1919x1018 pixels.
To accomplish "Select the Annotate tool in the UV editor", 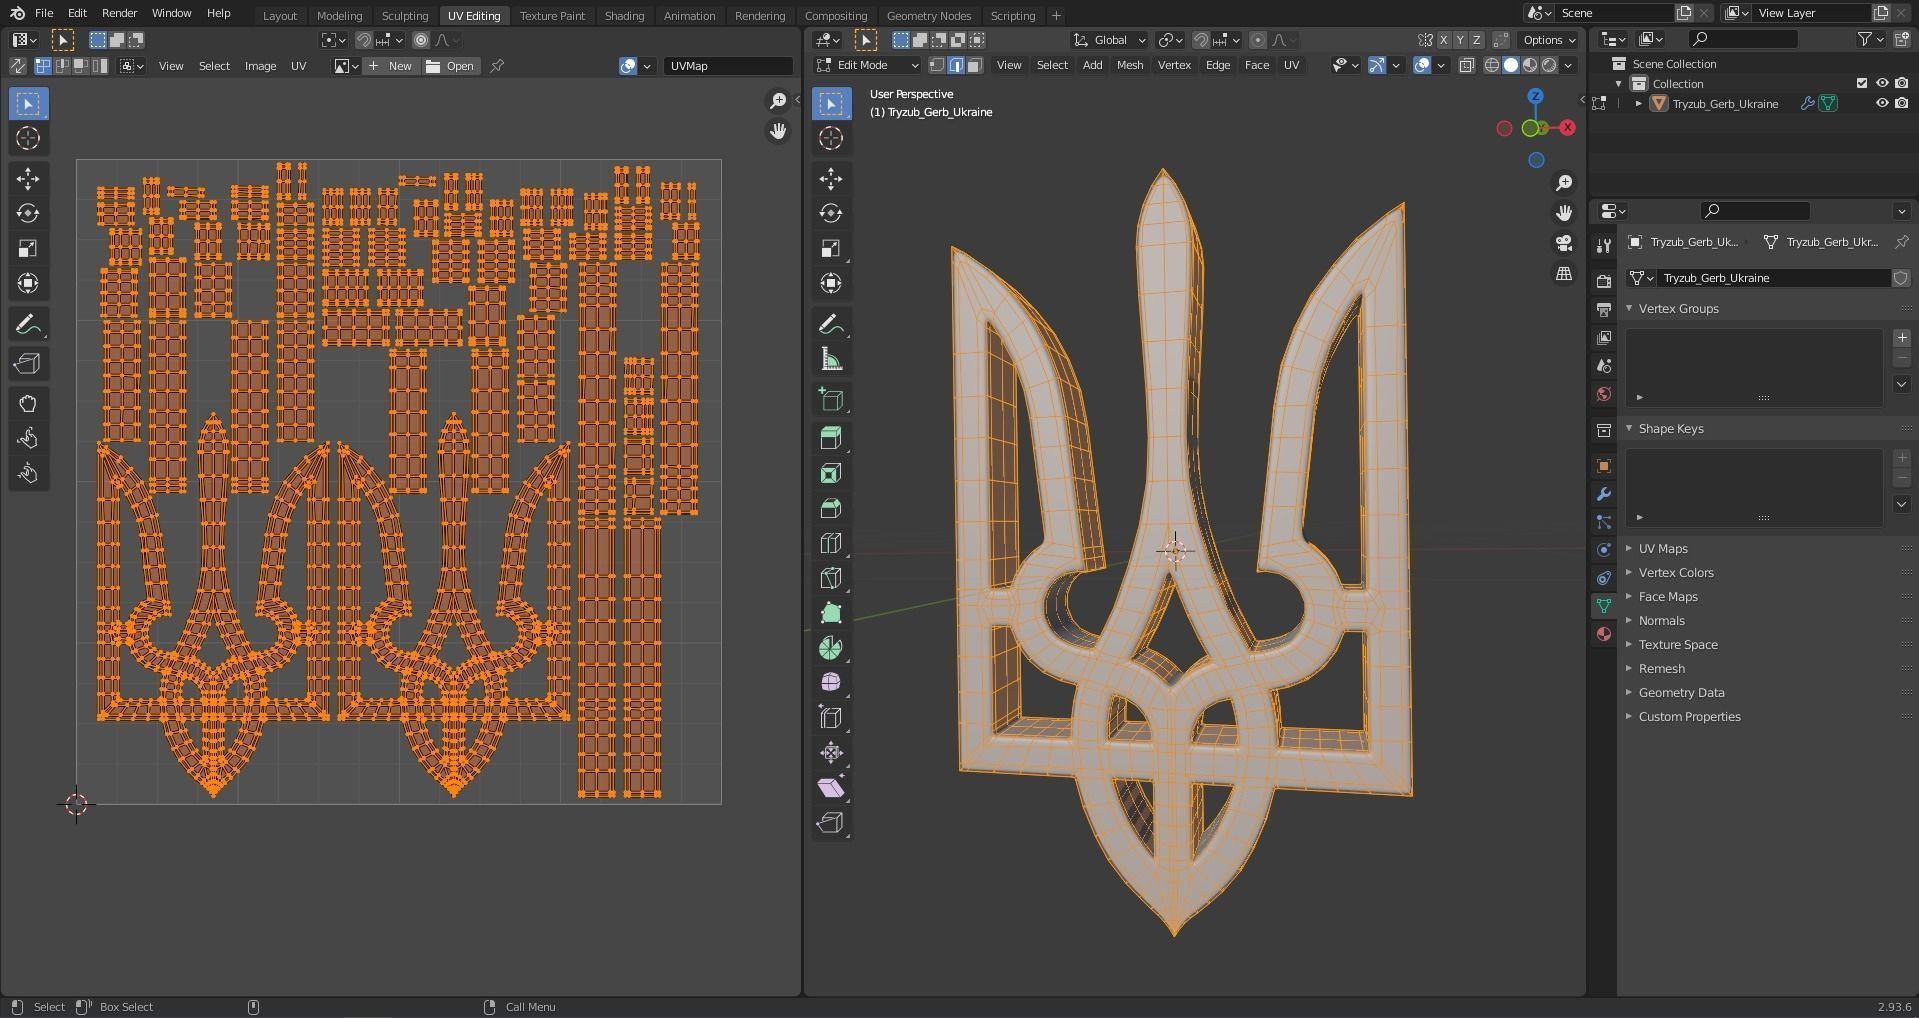I will pos(28,323).
